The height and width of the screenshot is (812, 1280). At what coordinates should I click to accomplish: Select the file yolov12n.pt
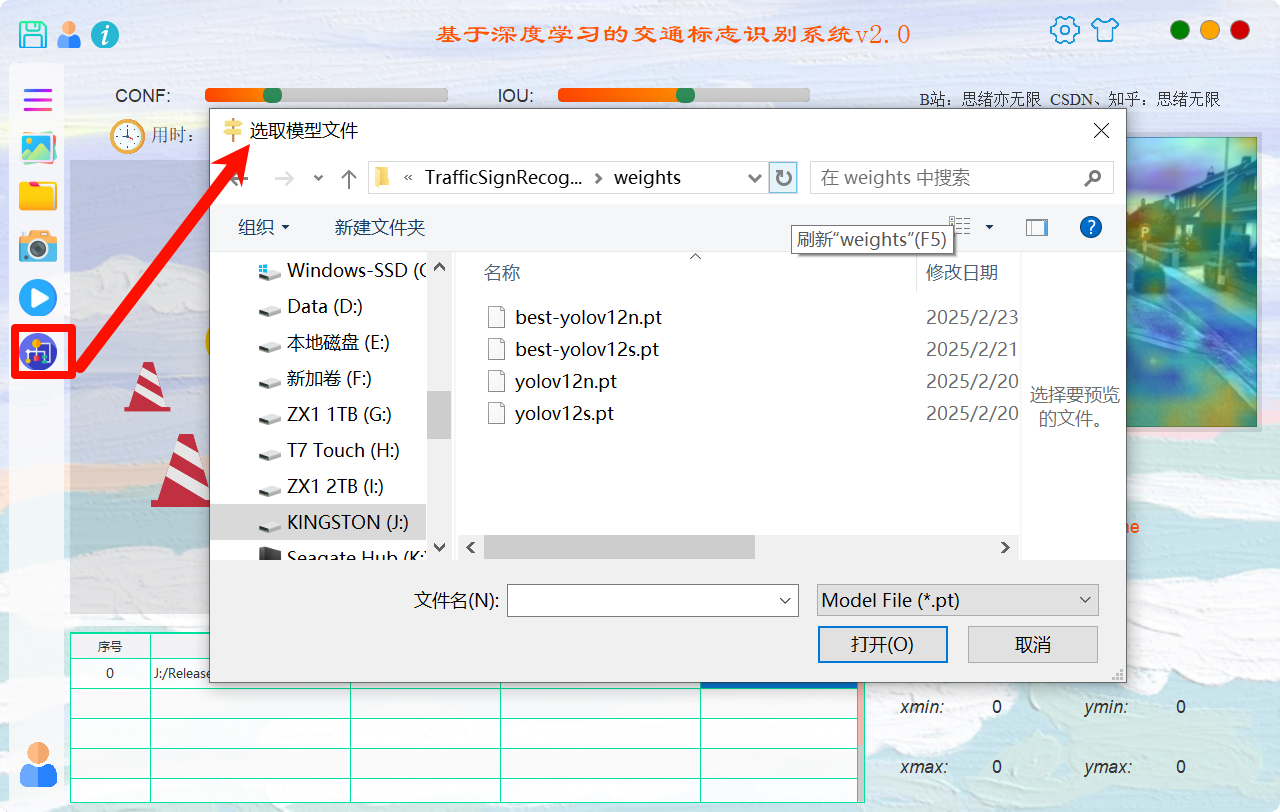pos(566,381)
